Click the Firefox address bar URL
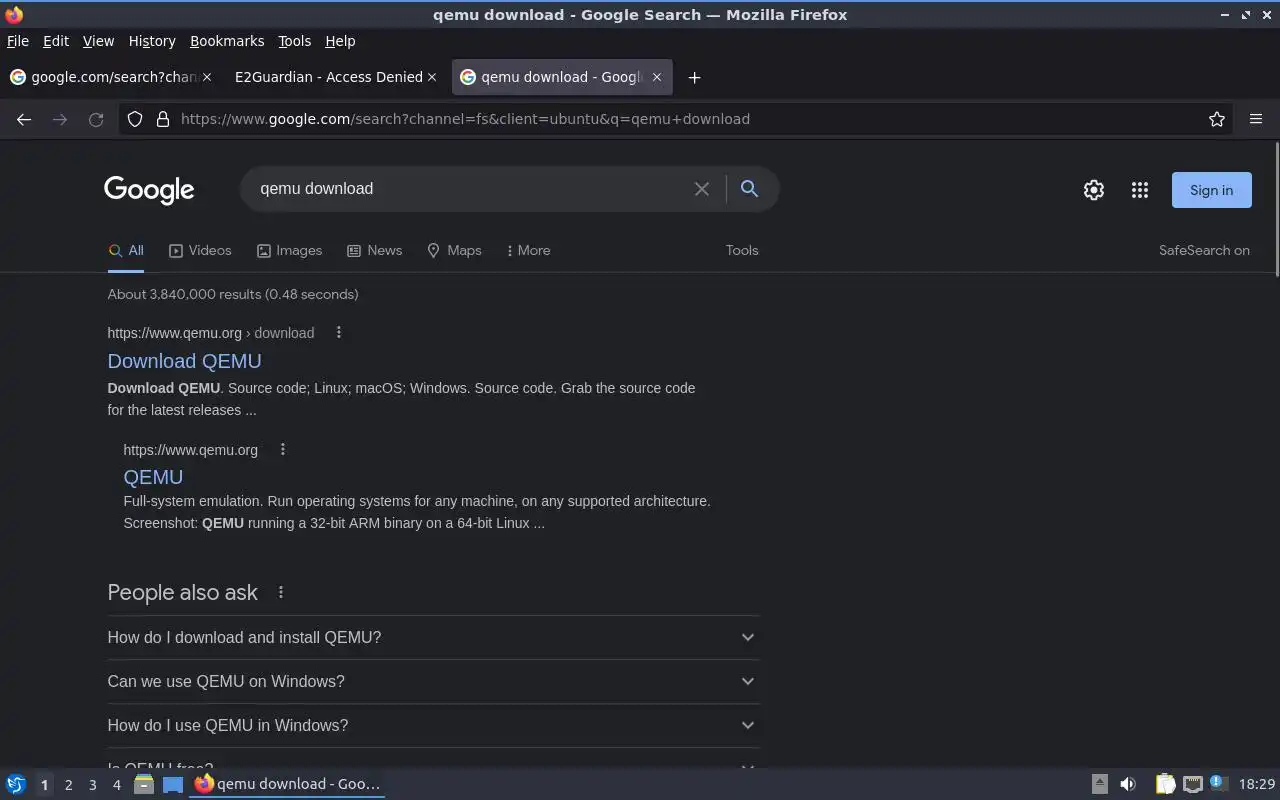The height and width of the screenshot is (800, 1280). tap(465, 119)
